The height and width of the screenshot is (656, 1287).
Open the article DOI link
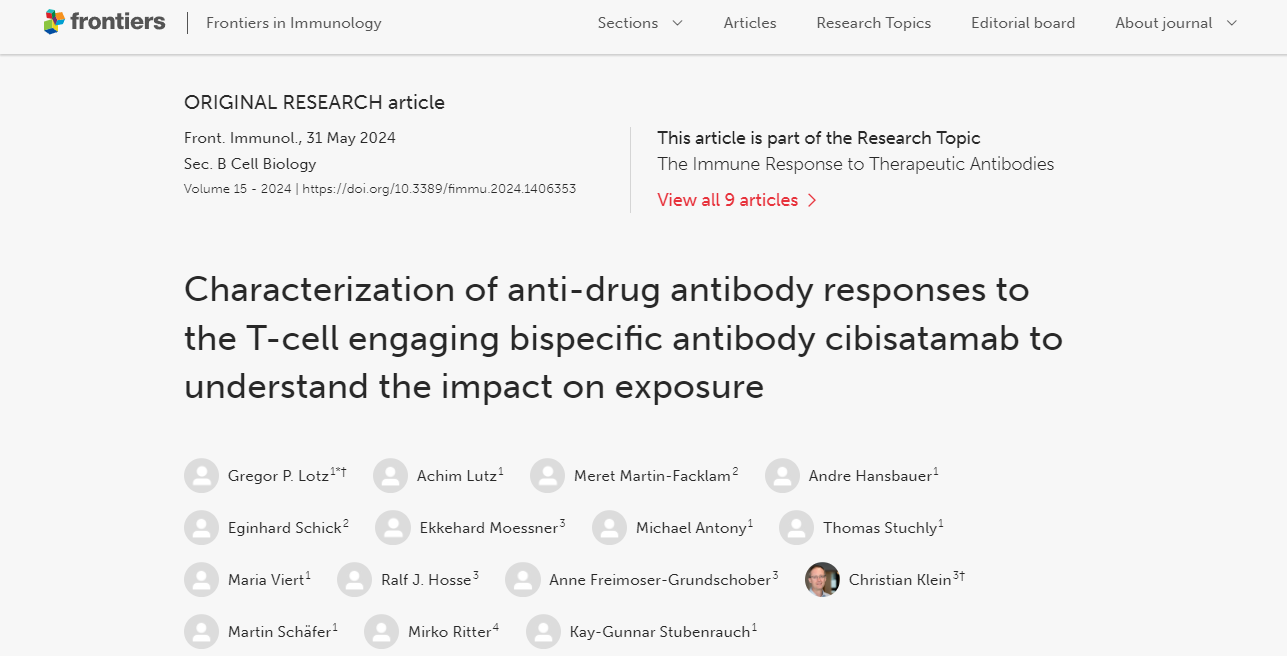(439, 189)
